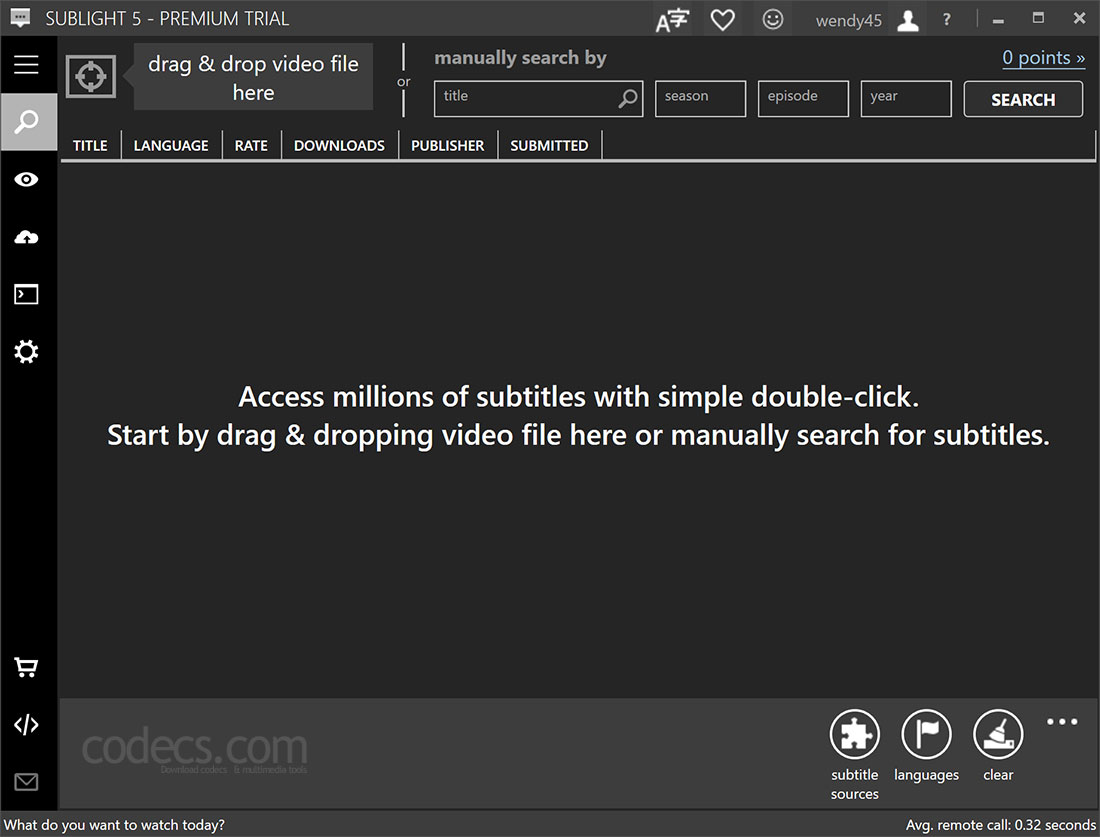Image resolution: width=1100 pixels, height=837 pixels.
Task: Click the wendy45 username
Action: pyautogui.click(x=848, y=20)
